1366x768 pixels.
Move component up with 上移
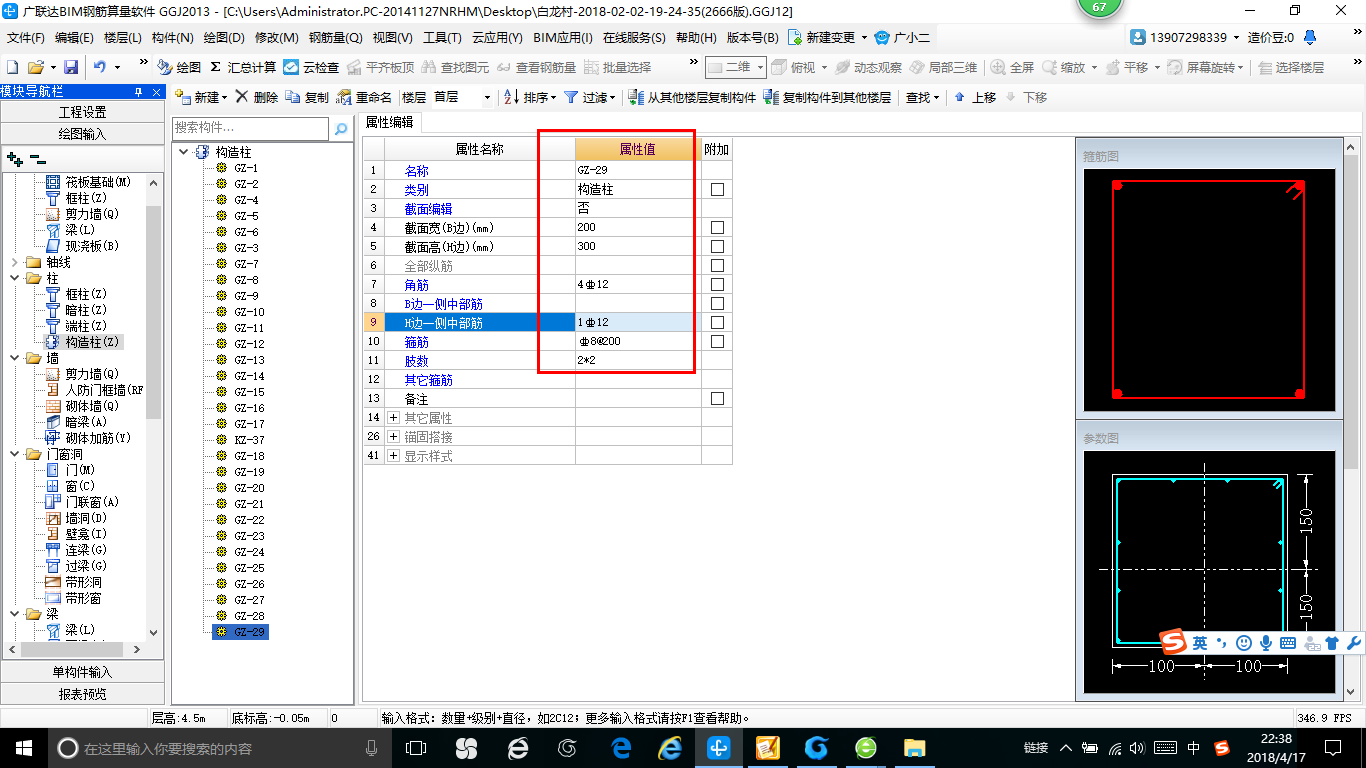point(975,97)
